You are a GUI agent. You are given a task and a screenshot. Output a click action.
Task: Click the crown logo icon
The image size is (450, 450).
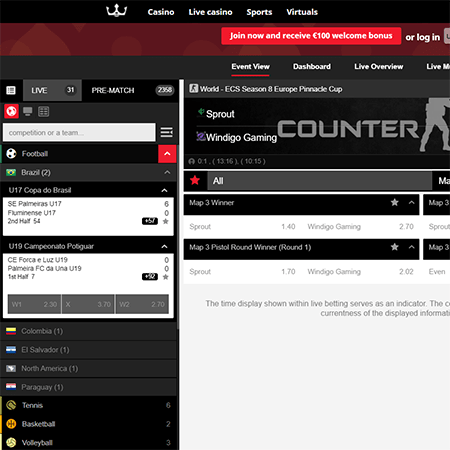pos(116,11)
